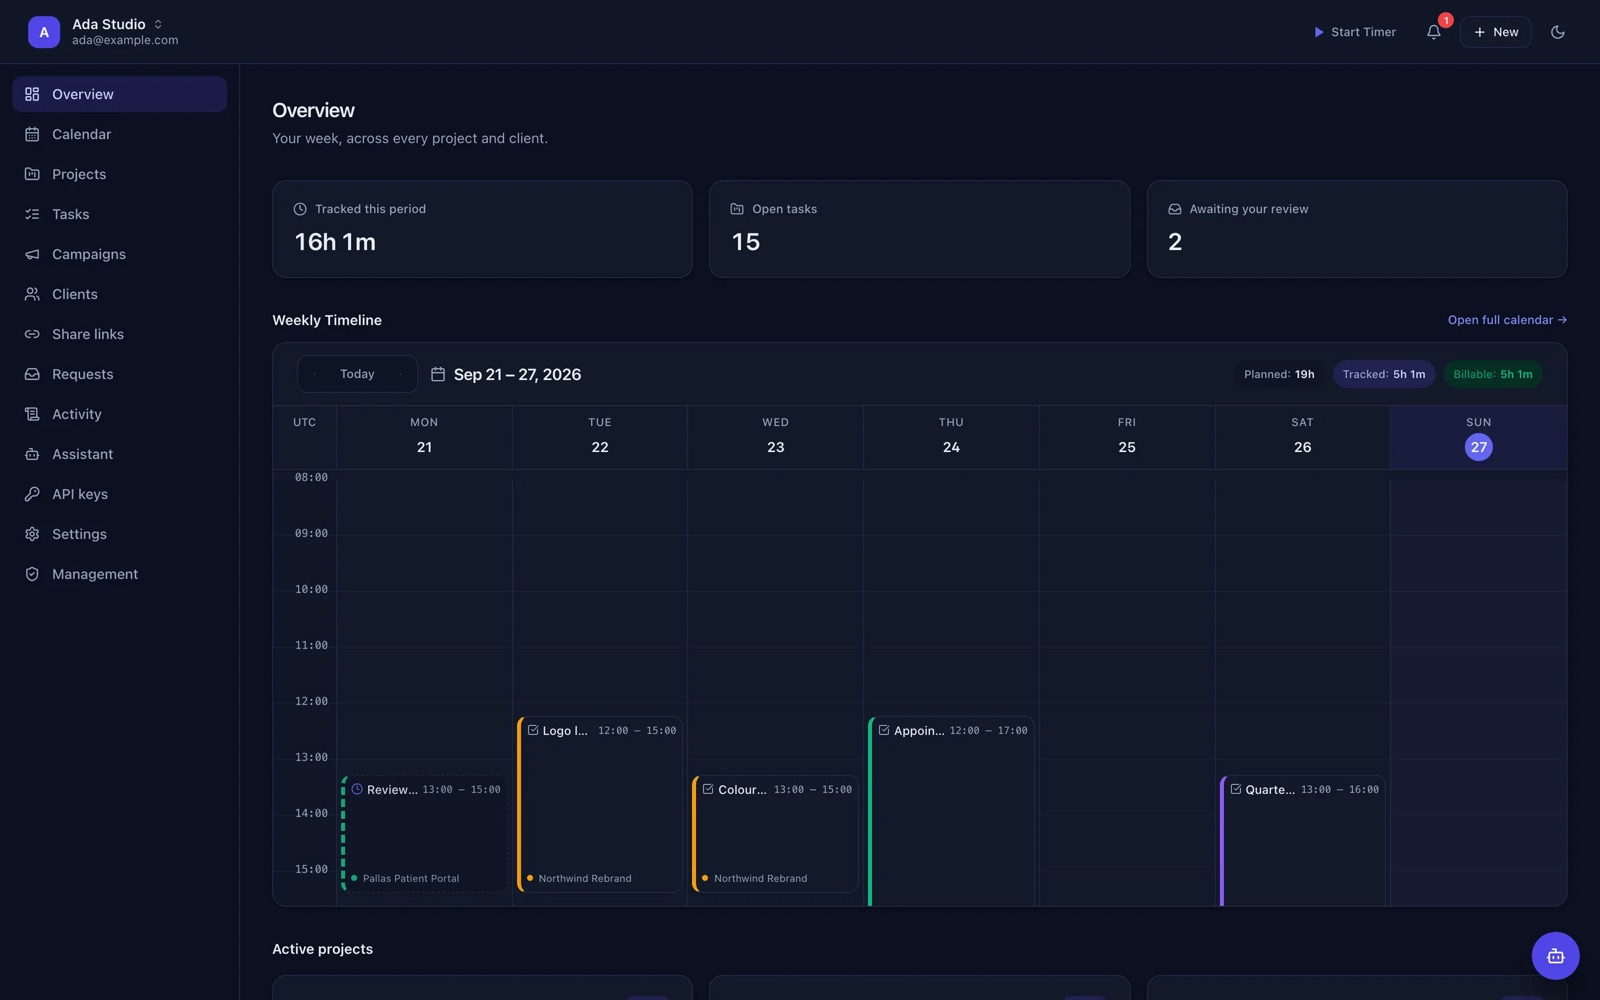The image size is (1600, 1000).
Task: Select API keys in the sidebar
Action: click(x=119, y=494)
